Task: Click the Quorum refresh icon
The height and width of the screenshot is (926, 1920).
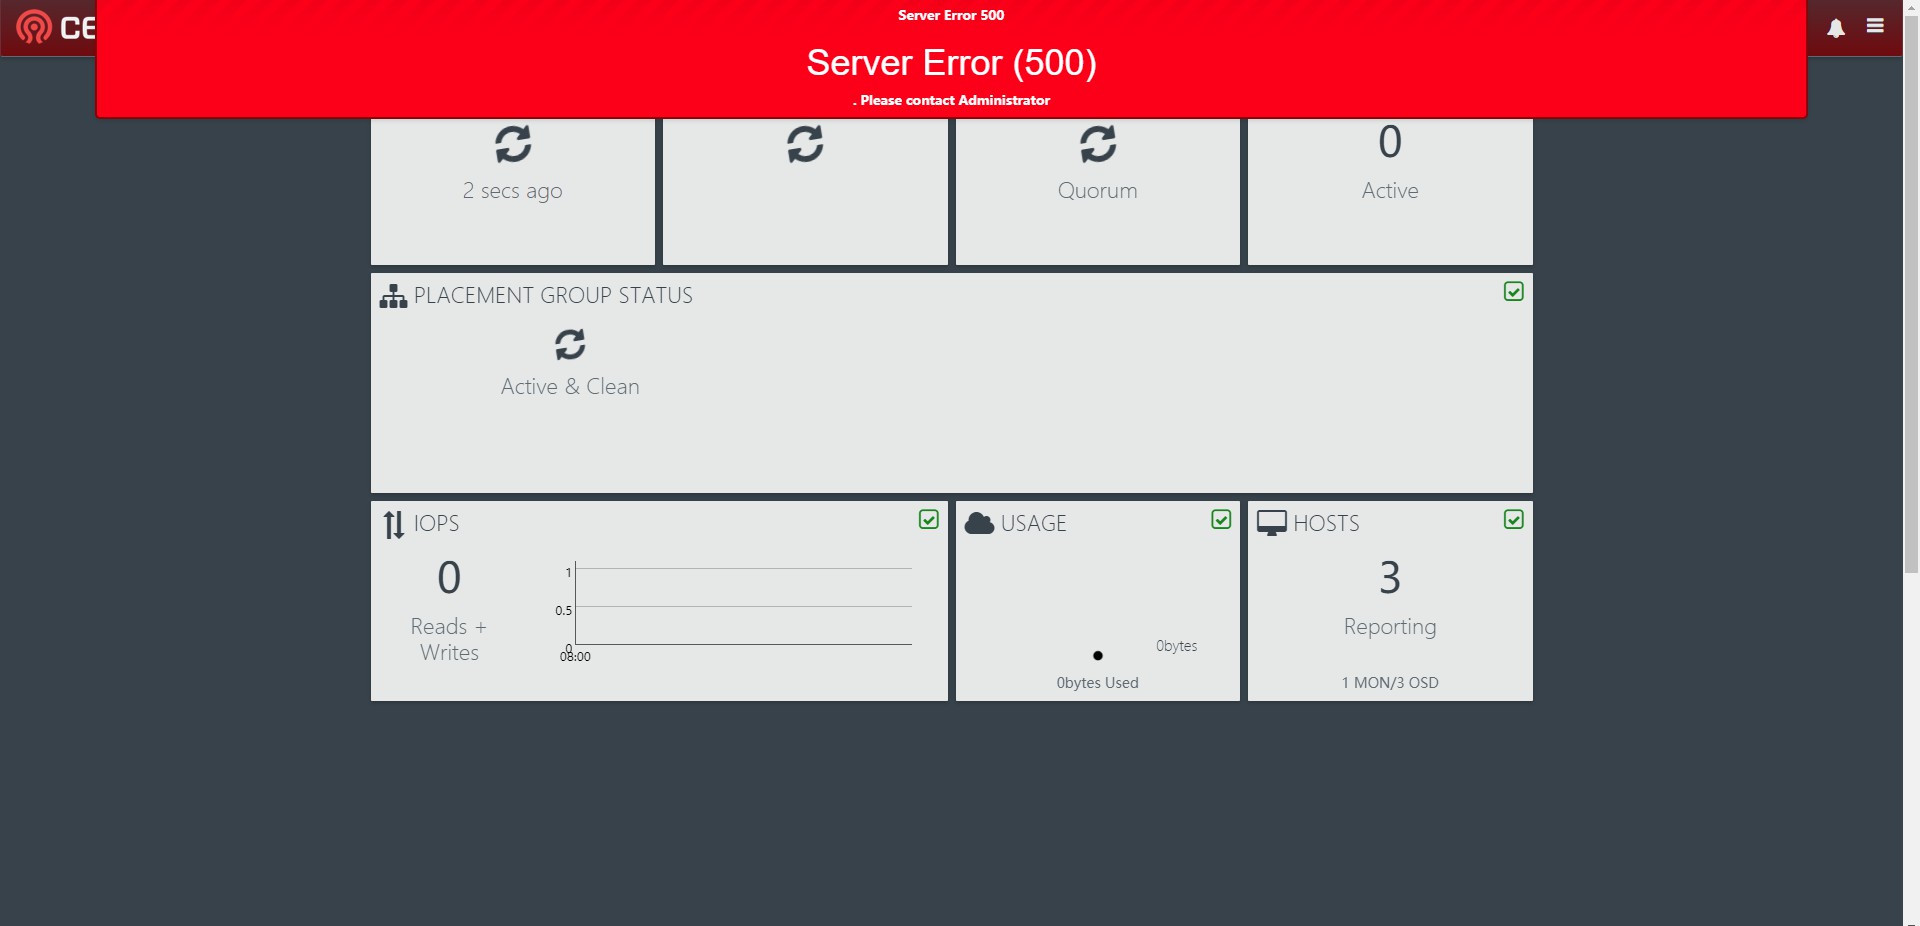Action: click(x=1097, y=144)
